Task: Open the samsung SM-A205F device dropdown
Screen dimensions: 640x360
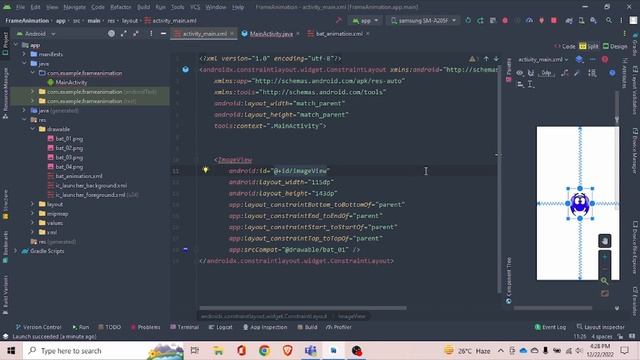Action: (423, 20)
